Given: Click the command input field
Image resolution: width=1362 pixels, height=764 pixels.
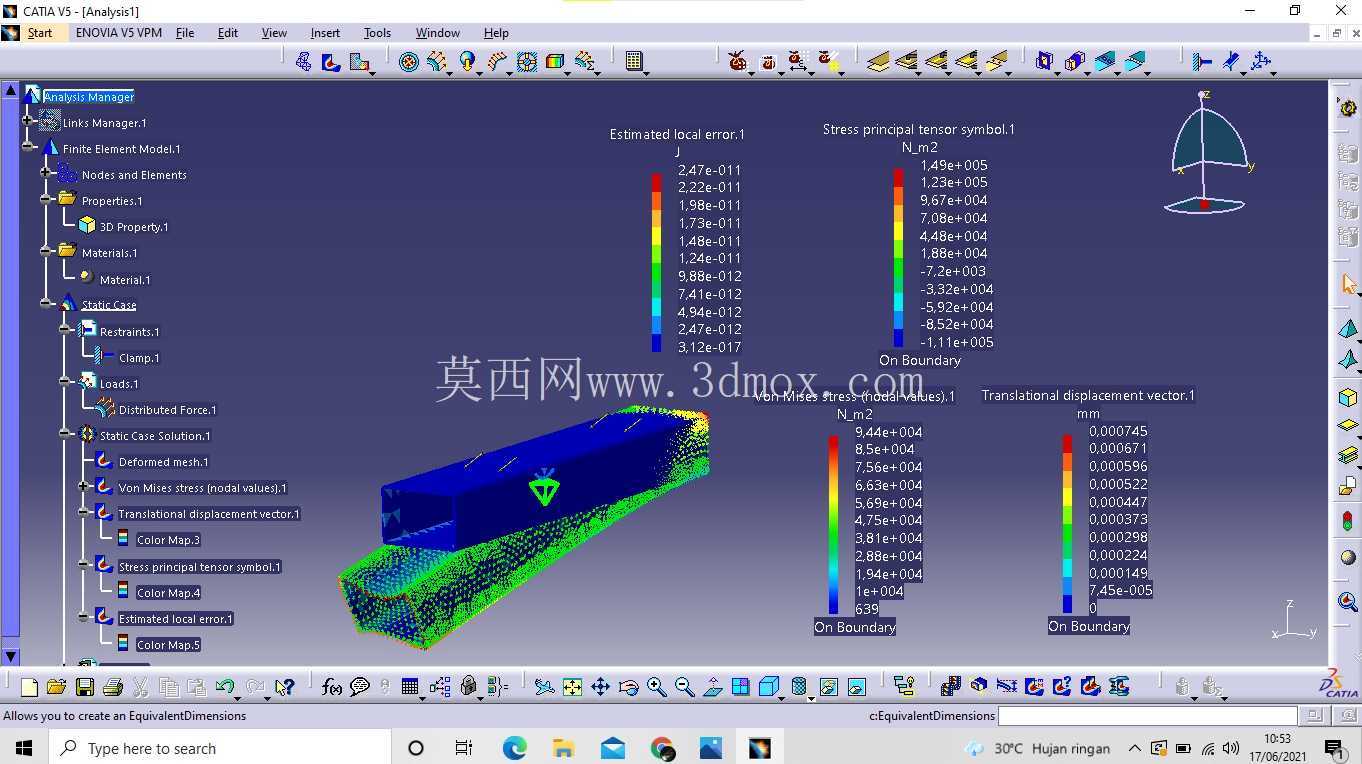Looking at the screenshot, I should (1147, 716).
